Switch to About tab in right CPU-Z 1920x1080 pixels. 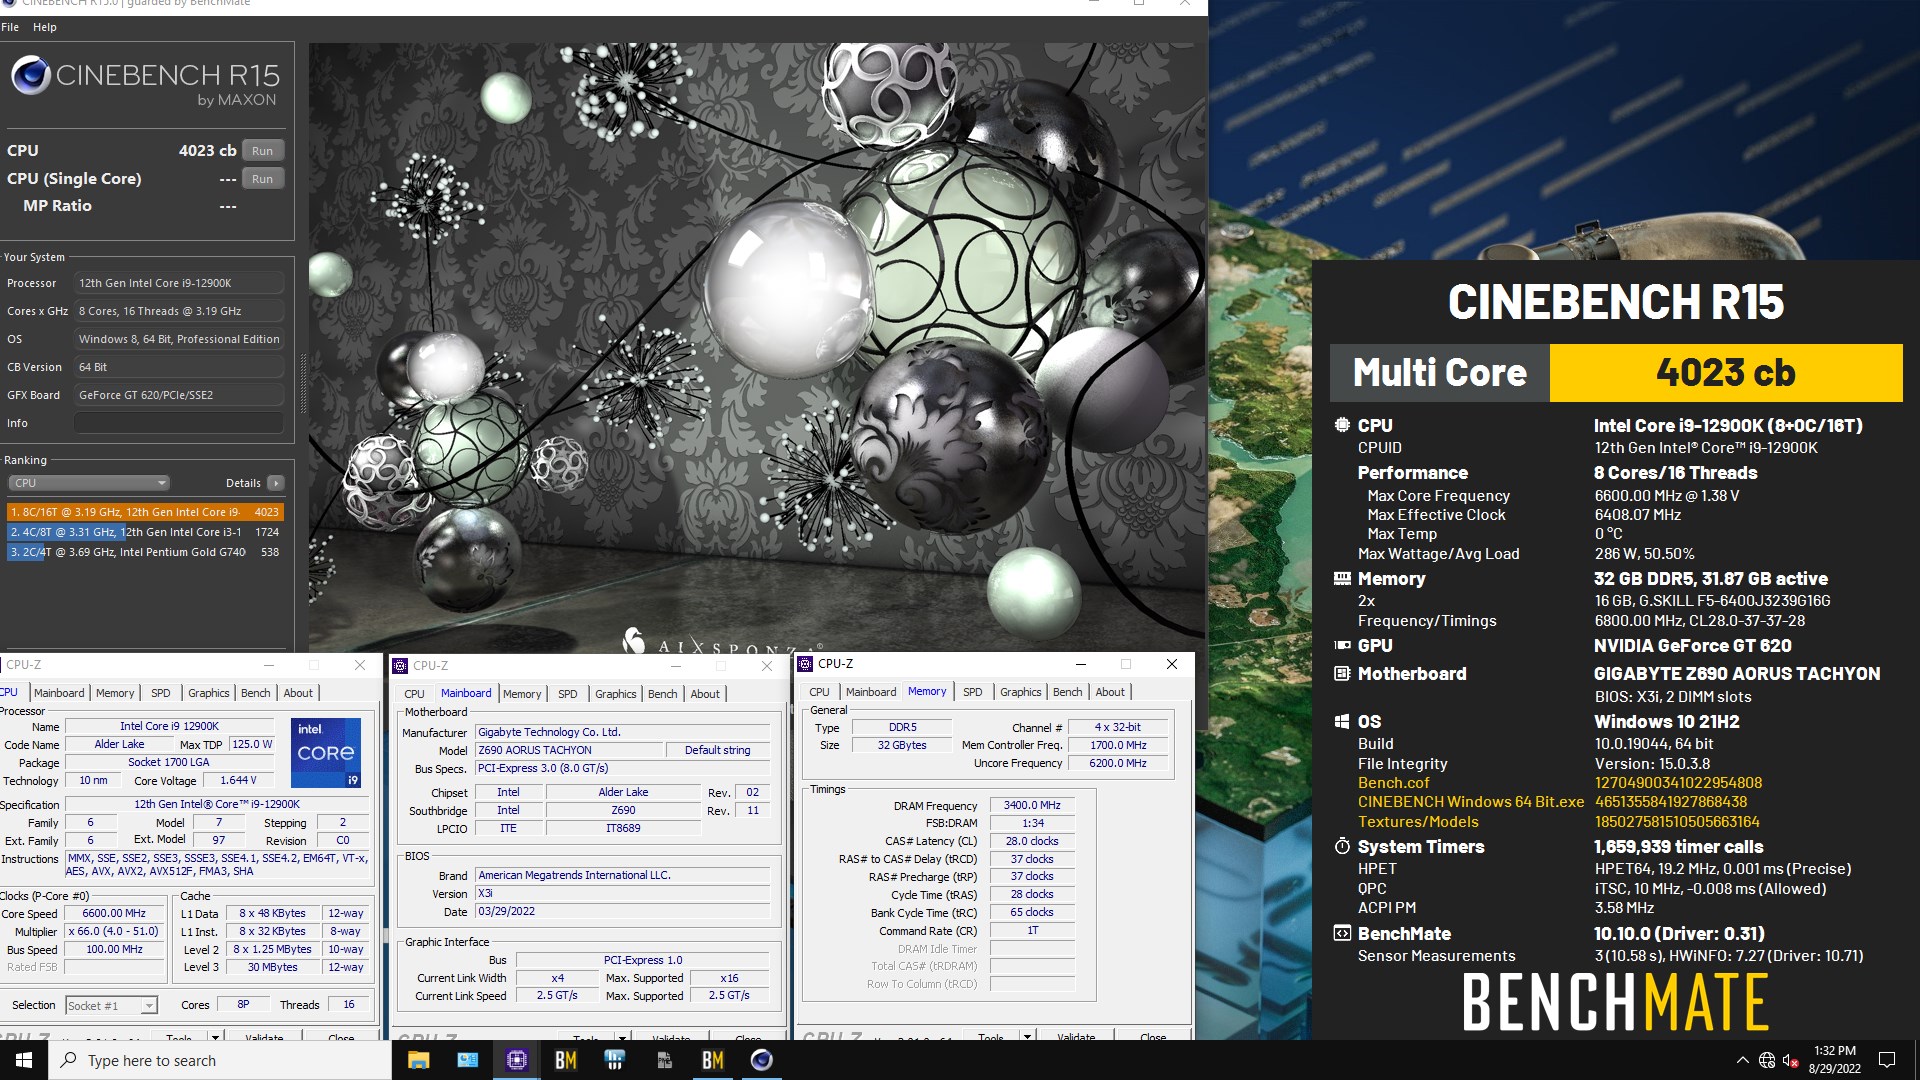coord(1109,692)
